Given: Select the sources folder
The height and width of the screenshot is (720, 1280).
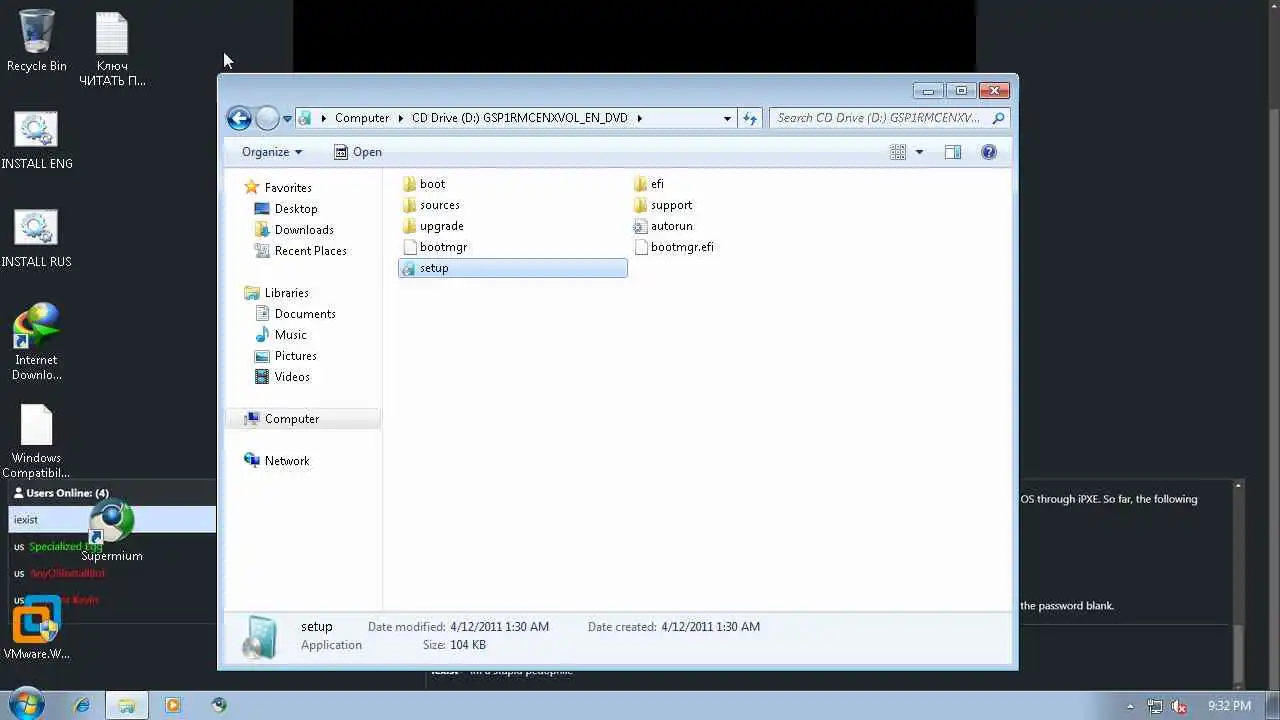Looking at the screenshot, I should pos(431,205).
